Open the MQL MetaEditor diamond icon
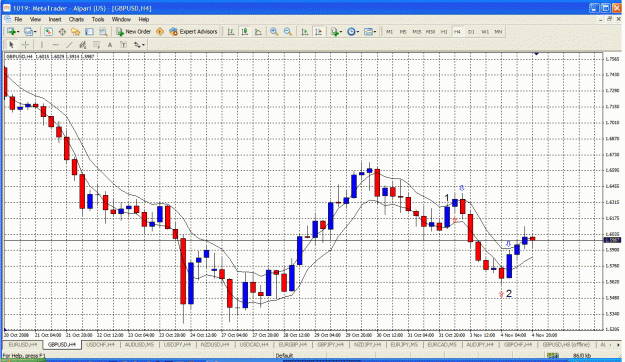The image size is (625, 362). click(x=160, y=31)
